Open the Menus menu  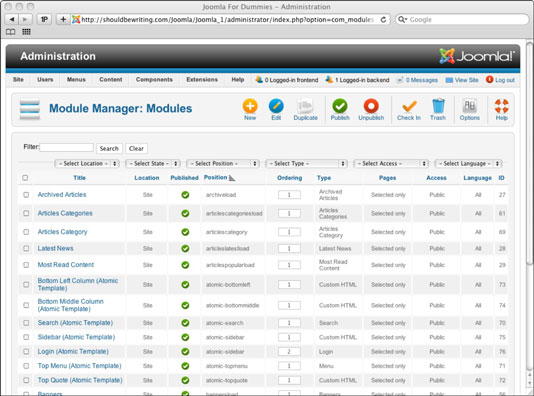pos(76,80)
